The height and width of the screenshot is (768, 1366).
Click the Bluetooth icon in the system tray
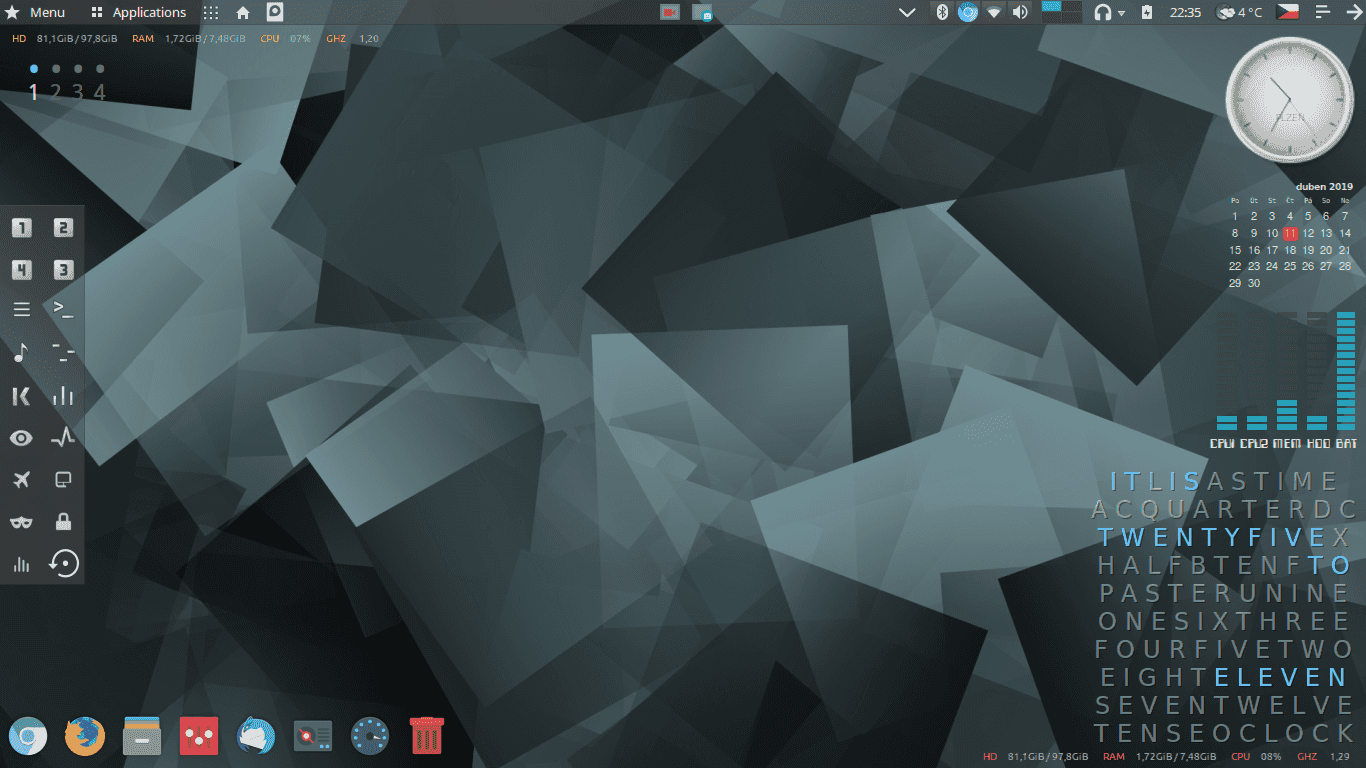(940, 13)
